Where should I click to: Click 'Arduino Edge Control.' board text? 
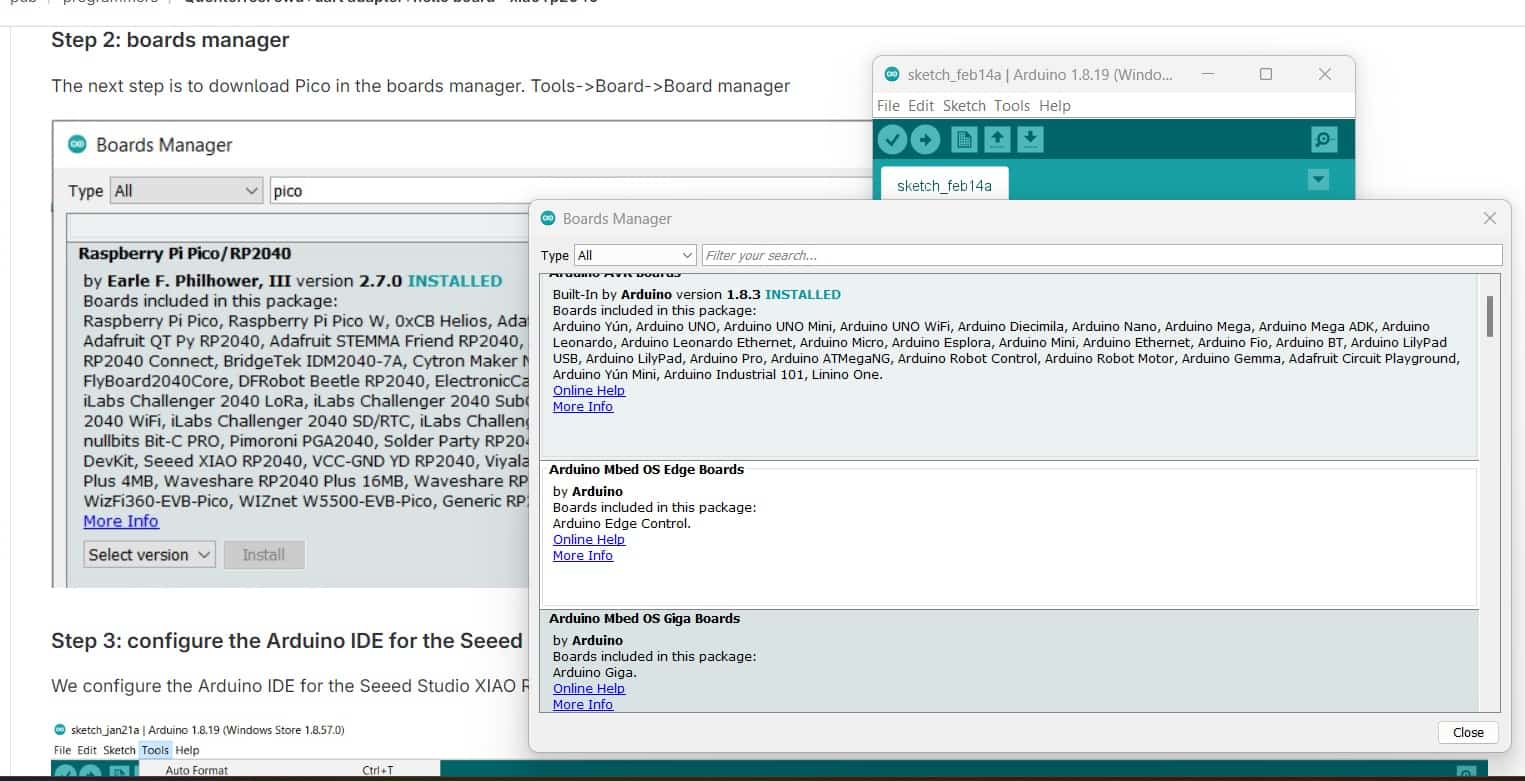[622, 524]
